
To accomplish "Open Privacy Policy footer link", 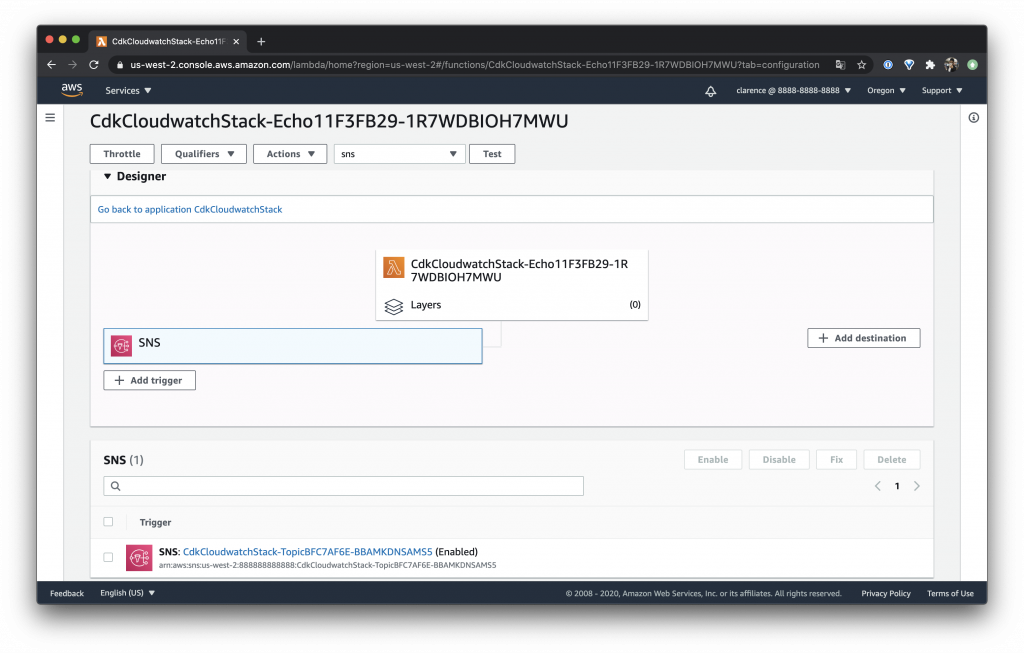I will 886,594.
